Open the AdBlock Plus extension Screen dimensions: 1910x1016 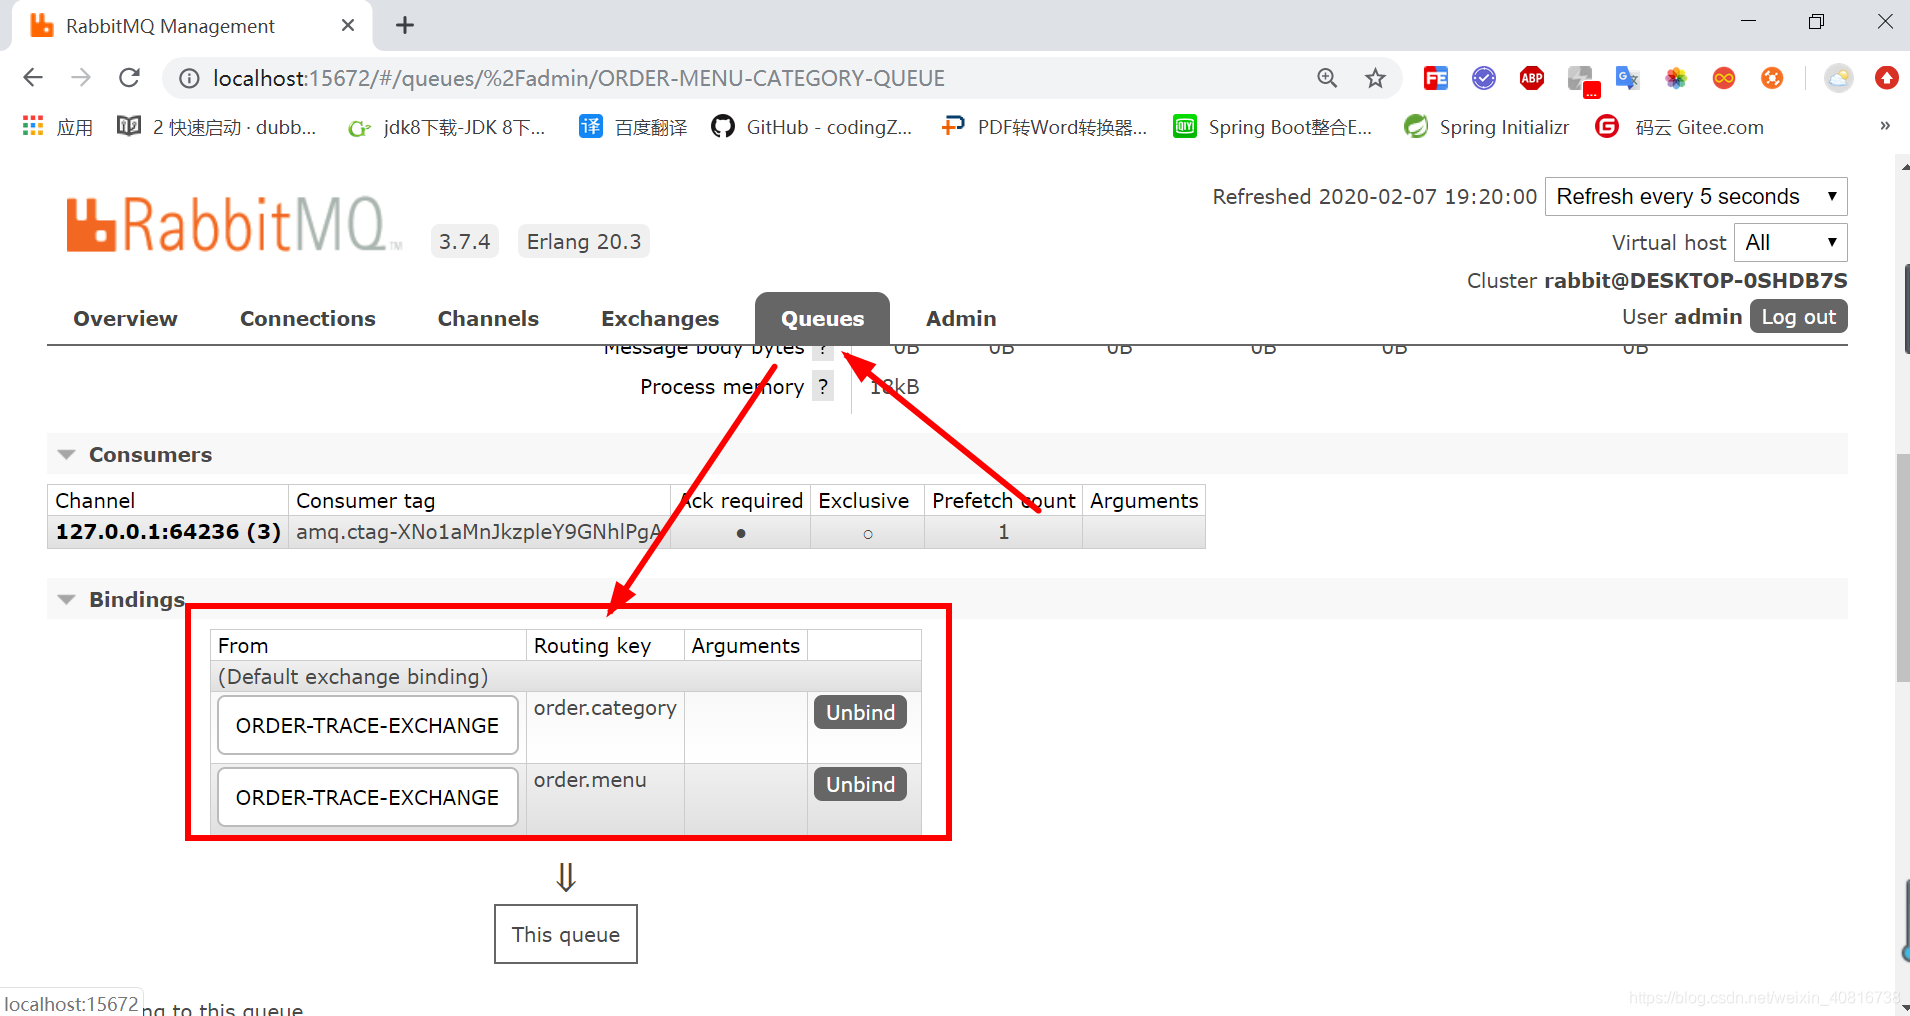pyautogui.click(x=1532, y=78)
